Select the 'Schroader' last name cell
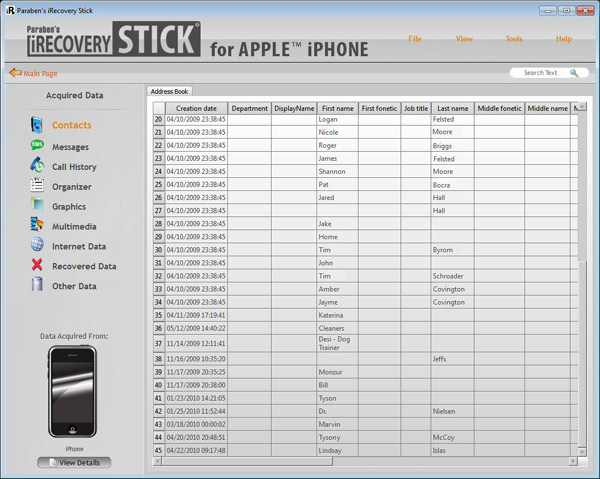The width and height of the screenshot is (600, 479). [453, 276]
